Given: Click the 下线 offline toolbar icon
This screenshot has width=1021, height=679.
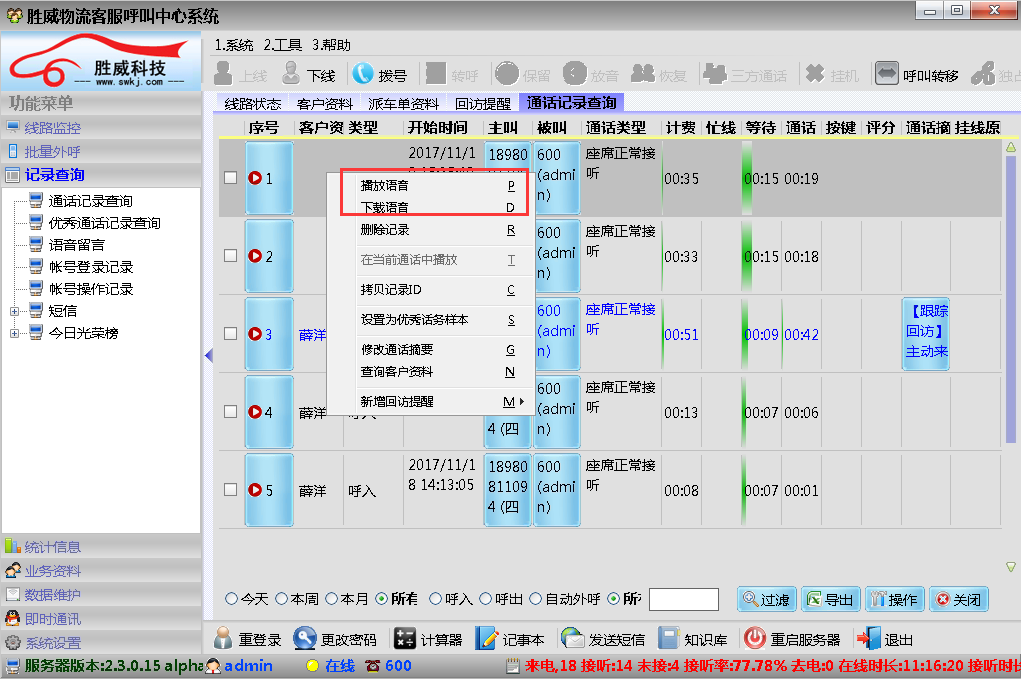Looking at the screenshot, I should [291, 74].
